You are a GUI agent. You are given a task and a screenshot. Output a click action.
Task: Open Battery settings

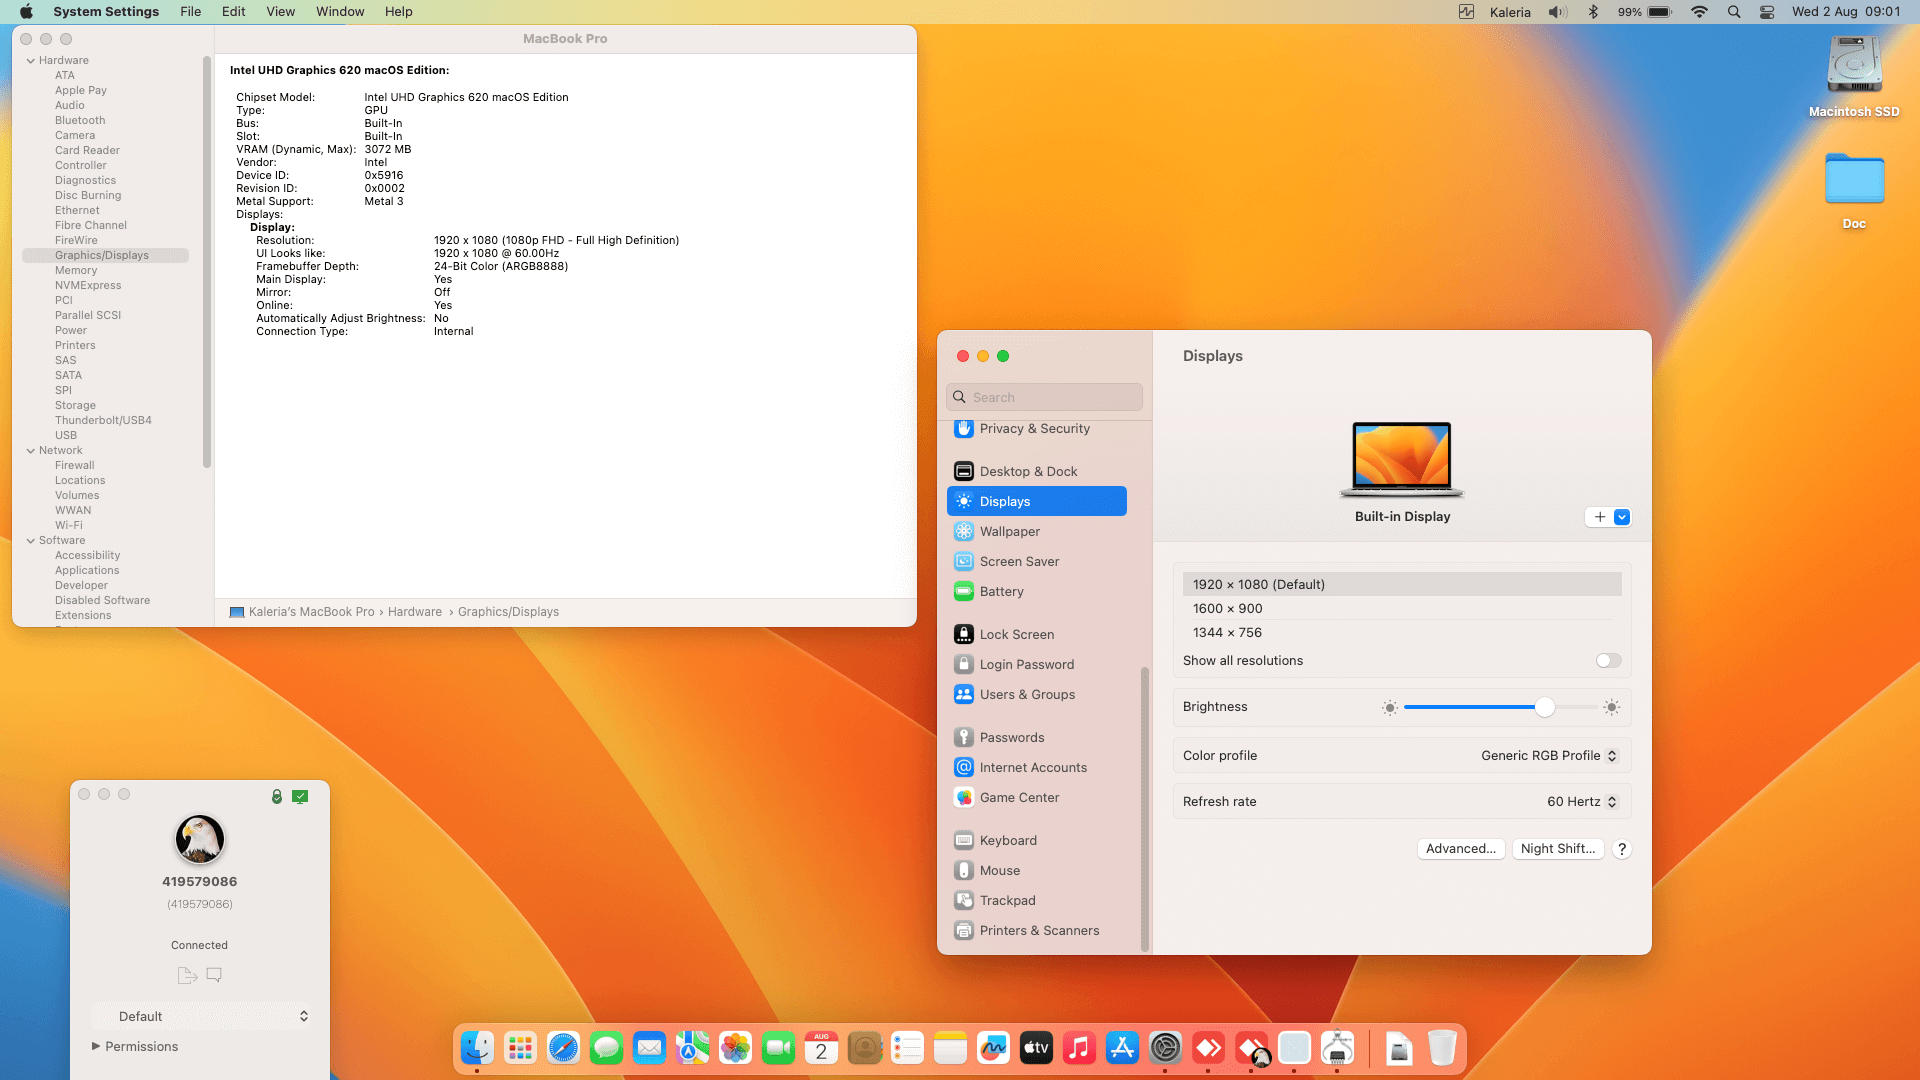(x=1001, y=591)
